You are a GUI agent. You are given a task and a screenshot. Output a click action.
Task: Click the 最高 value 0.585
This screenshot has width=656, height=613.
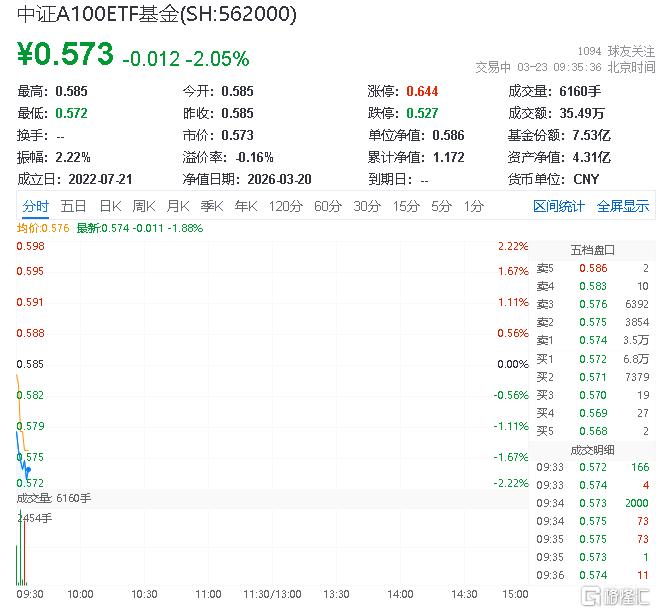72,91
